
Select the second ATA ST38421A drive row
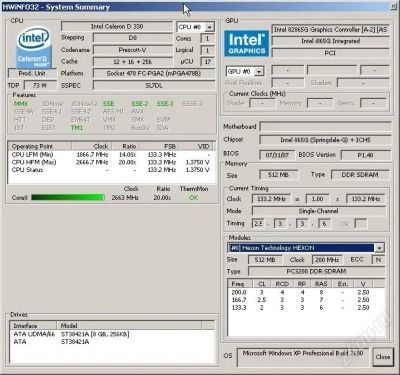click(x=112, y=342)
